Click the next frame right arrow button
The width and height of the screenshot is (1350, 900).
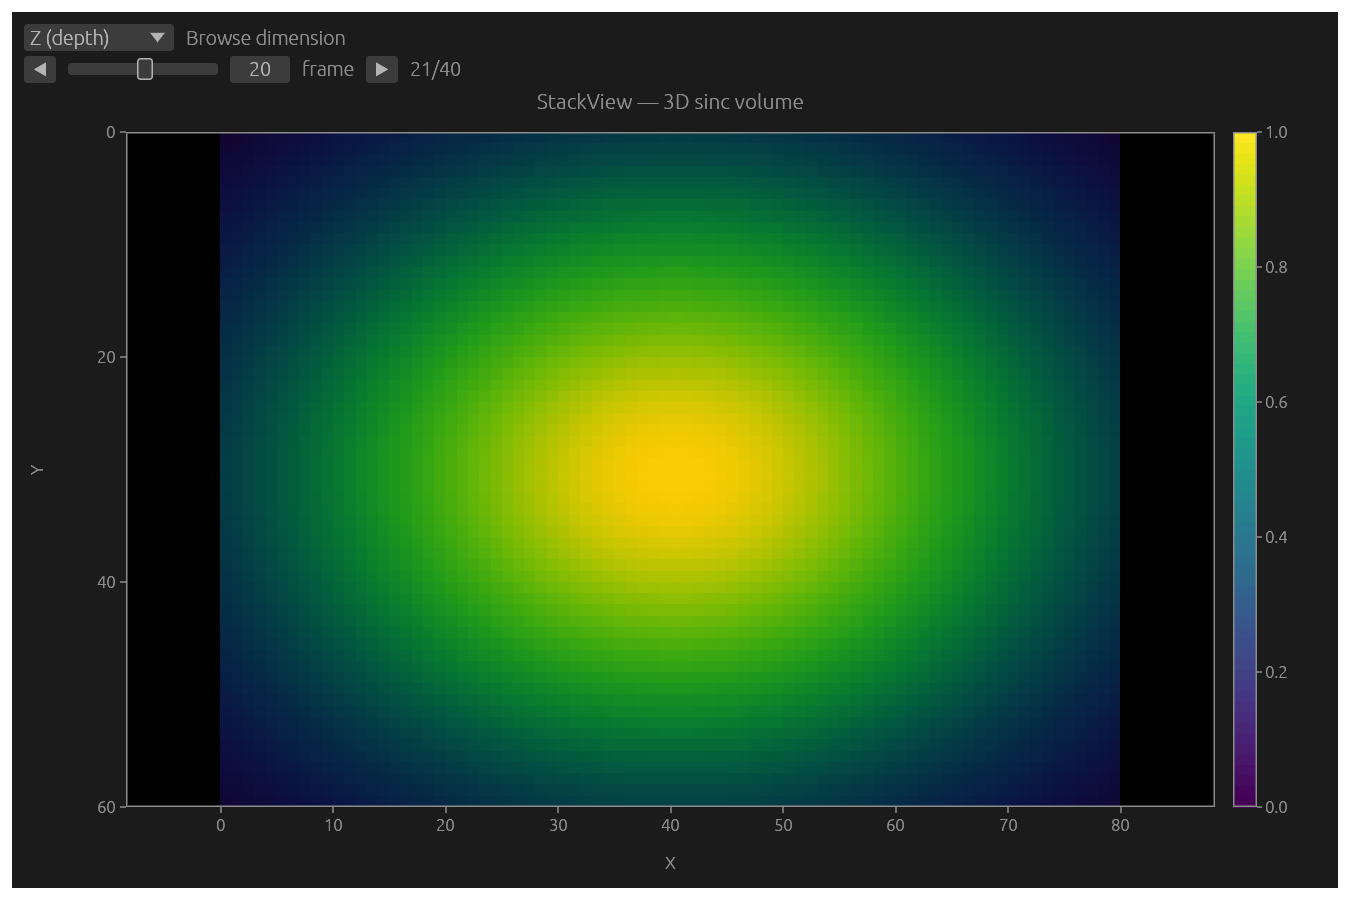tap(382, 69)
